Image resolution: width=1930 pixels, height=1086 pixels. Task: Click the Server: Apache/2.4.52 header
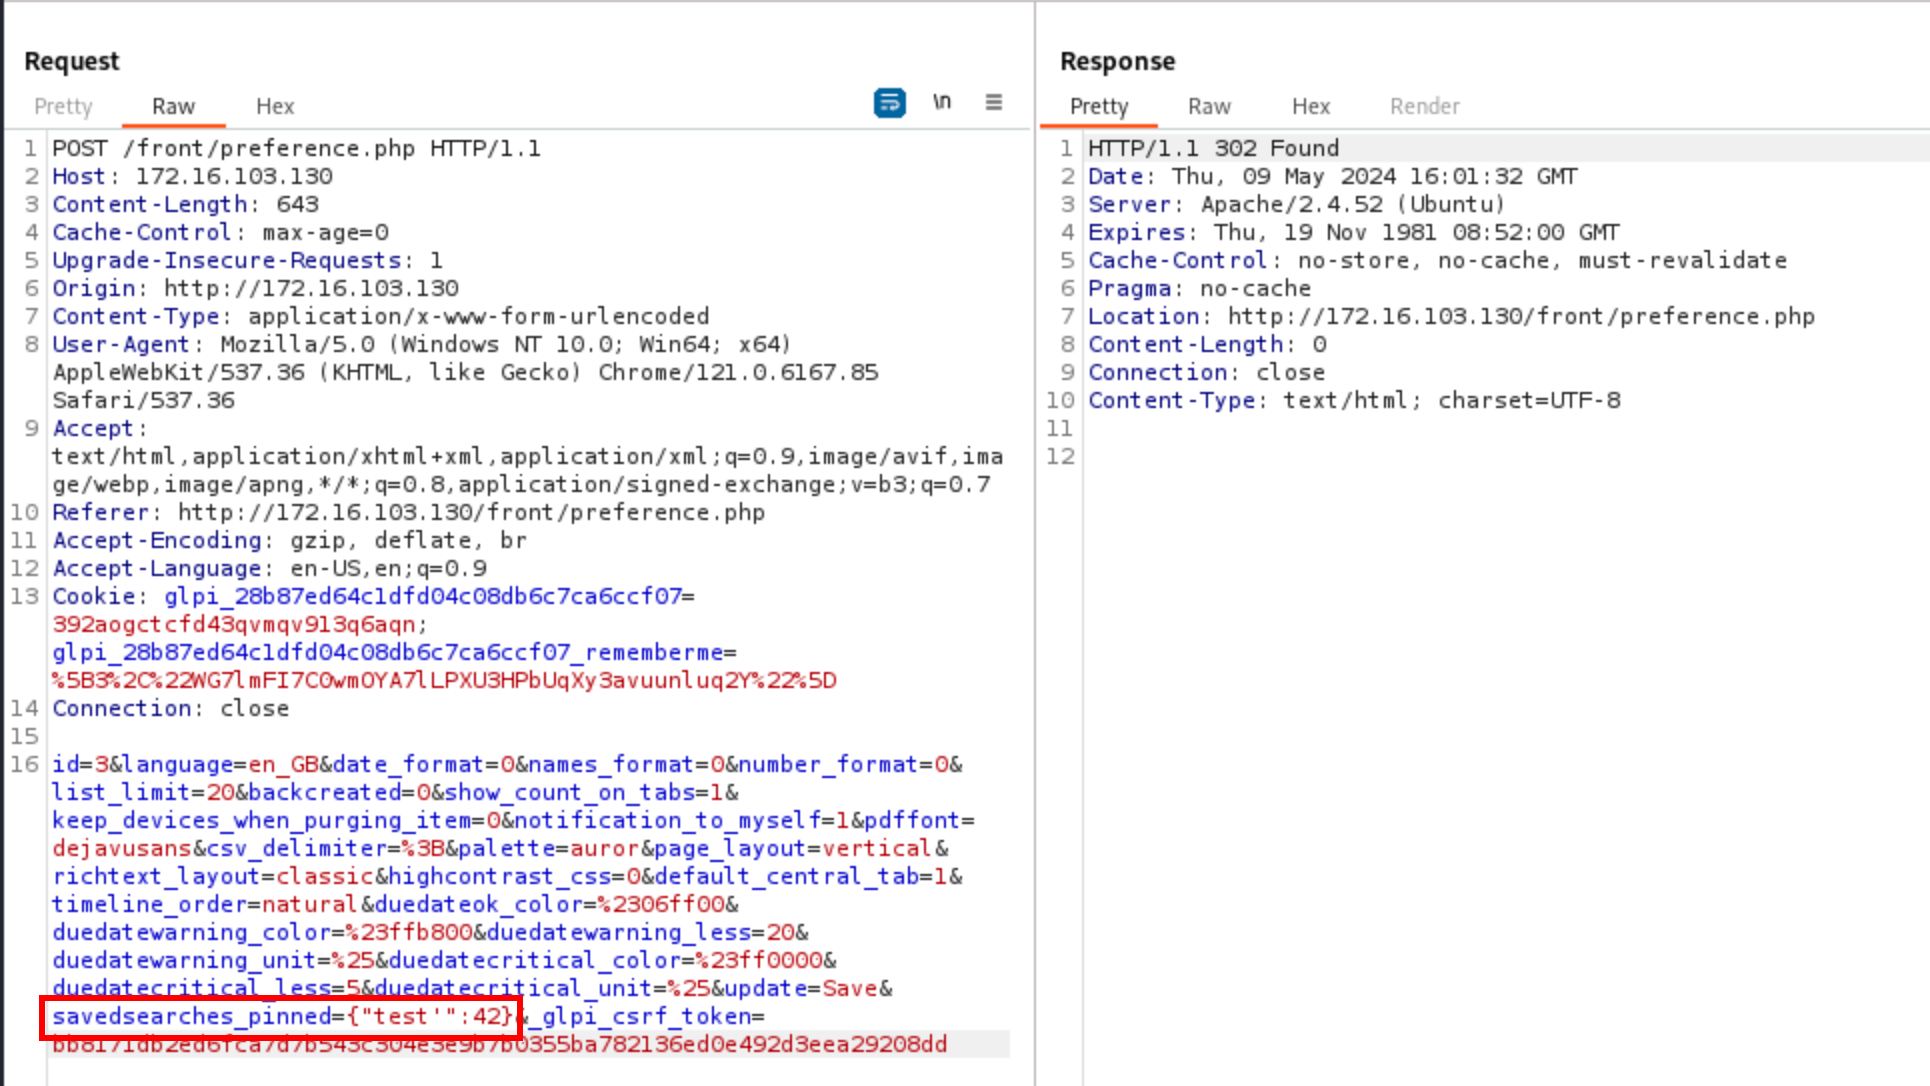[x=1296, y=204]
